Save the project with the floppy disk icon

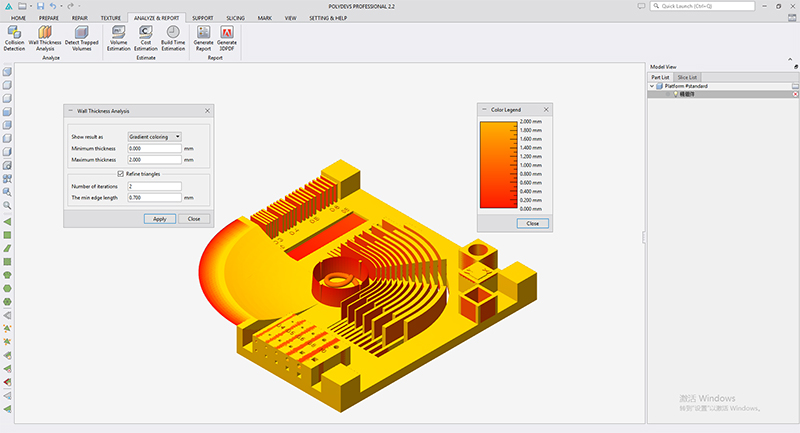(40, 6)
